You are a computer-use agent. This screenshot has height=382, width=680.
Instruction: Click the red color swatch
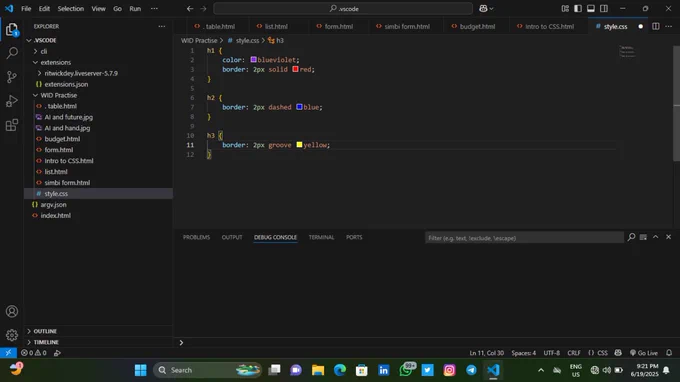click(x=295, y=69)
